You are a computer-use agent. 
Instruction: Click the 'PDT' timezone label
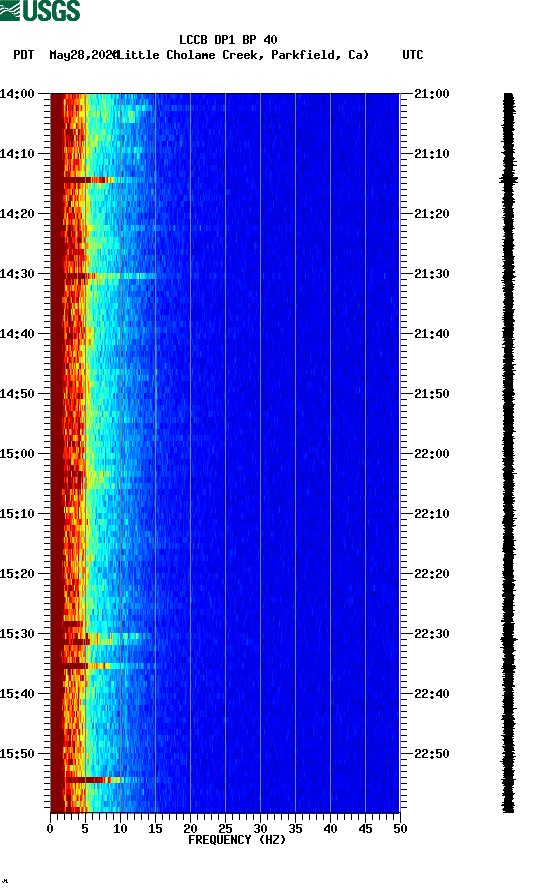(x=24, y=55)
